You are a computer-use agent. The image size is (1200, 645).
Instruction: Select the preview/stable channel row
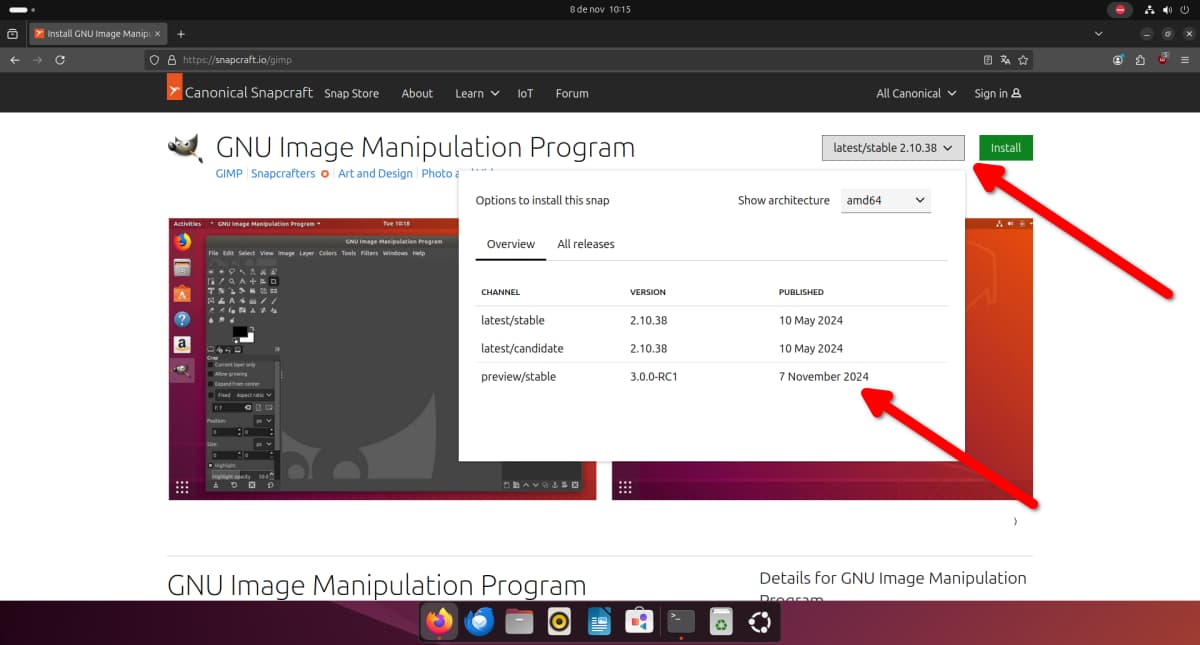[711, 376]
